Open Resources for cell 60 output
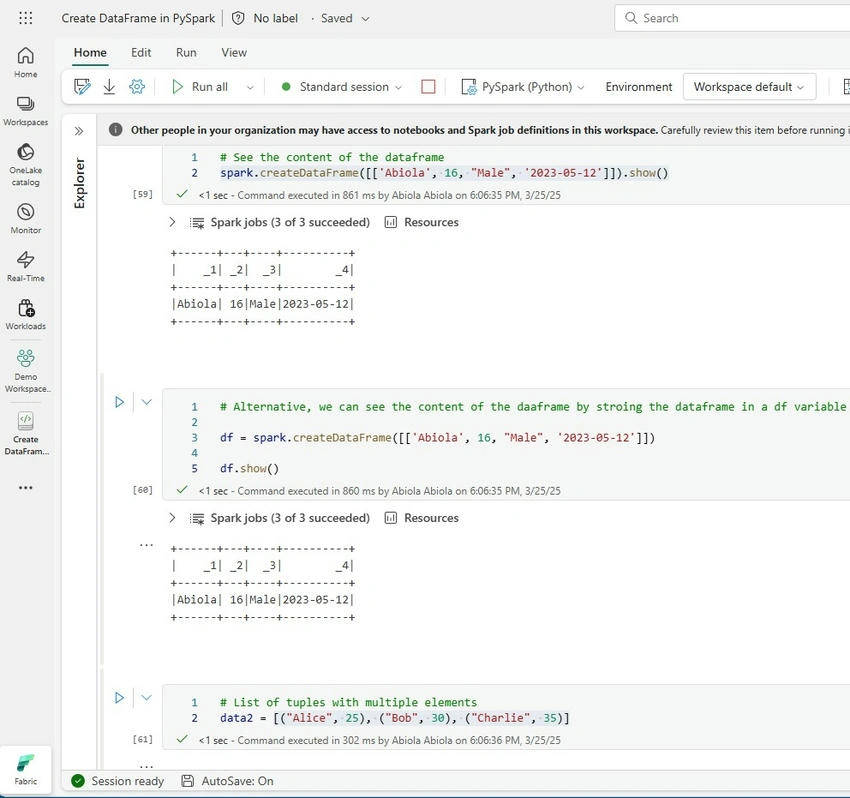The image size is (850, 798). point(421,518)
